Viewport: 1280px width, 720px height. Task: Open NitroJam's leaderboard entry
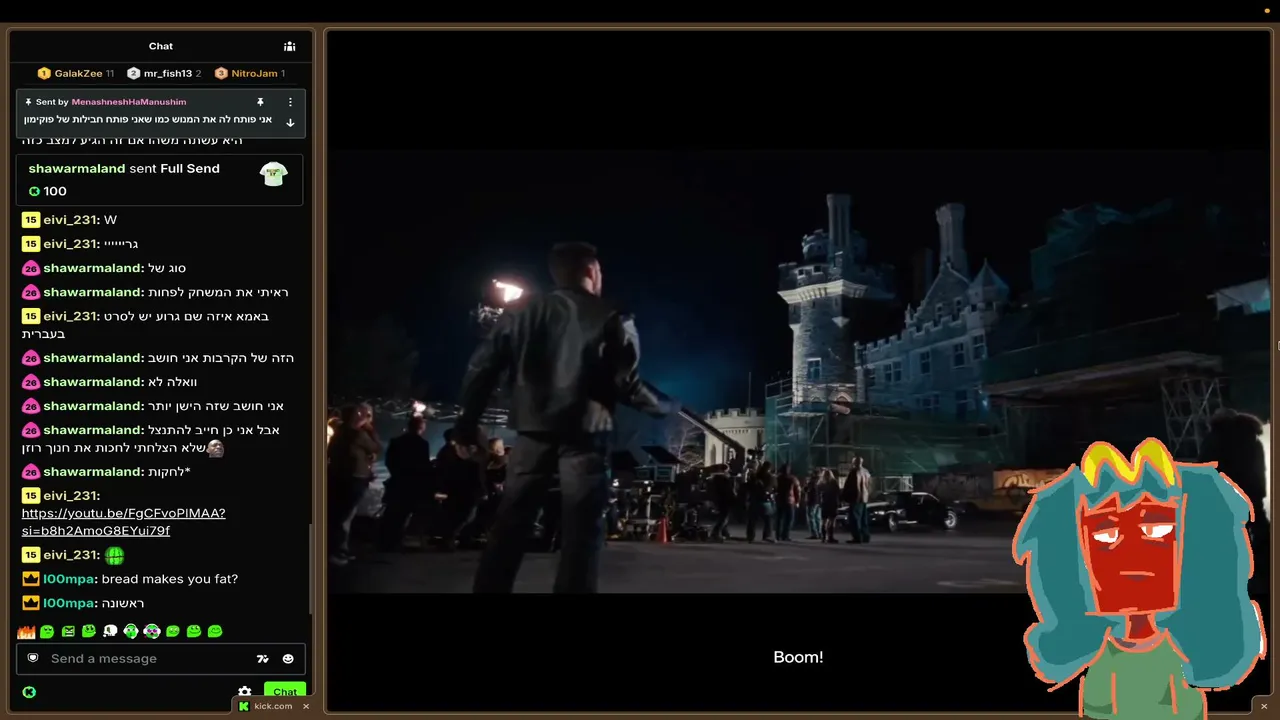[250, 73]
